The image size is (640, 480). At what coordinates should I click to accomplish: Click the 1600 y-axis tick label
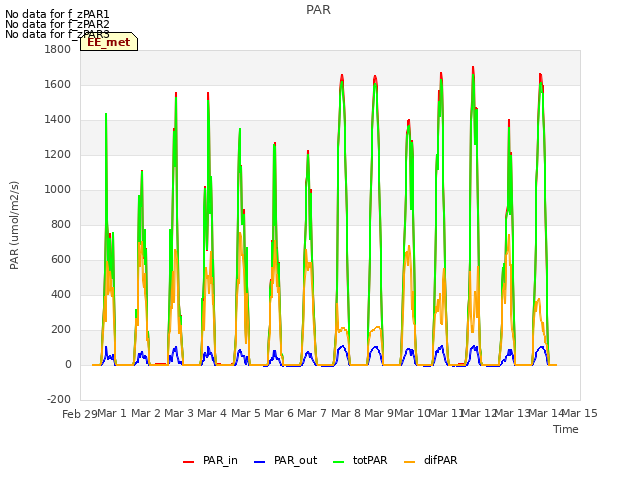[58, 84]
